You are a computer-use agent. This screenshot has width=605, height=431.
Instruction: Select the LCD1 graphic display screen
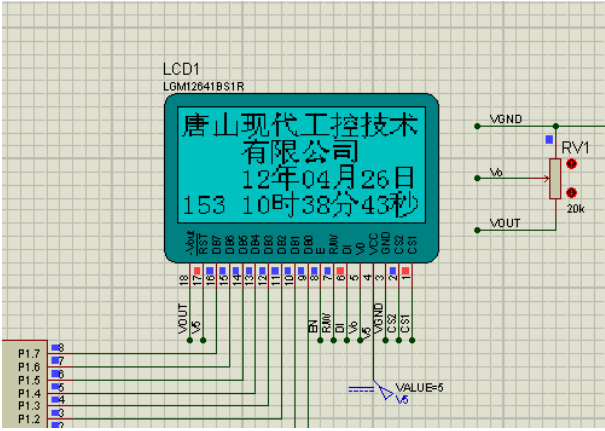301,165
